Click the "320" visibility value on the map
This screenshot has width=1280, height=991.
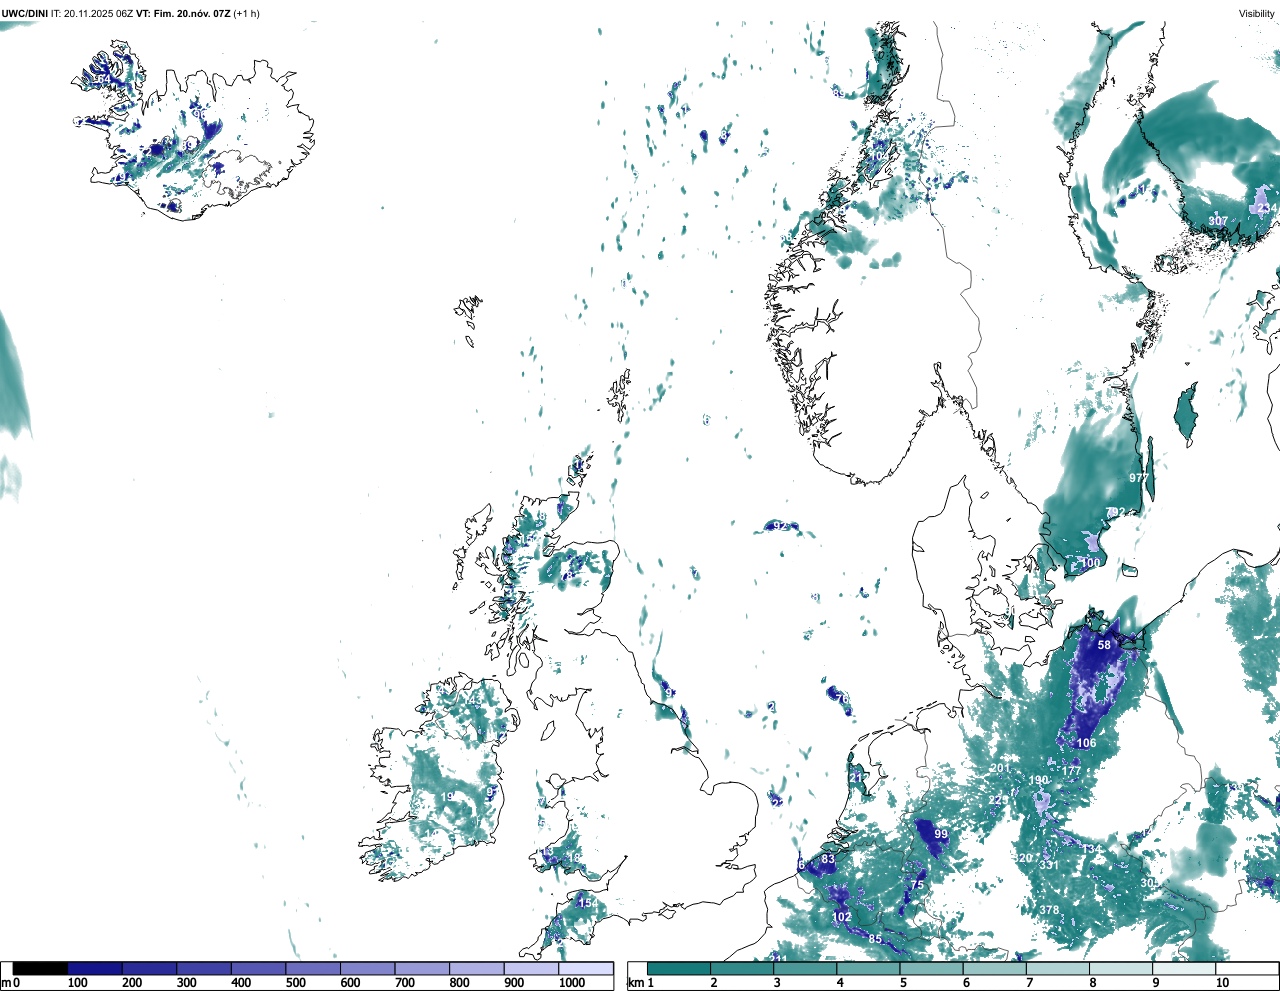click(x=1023, y=858)
